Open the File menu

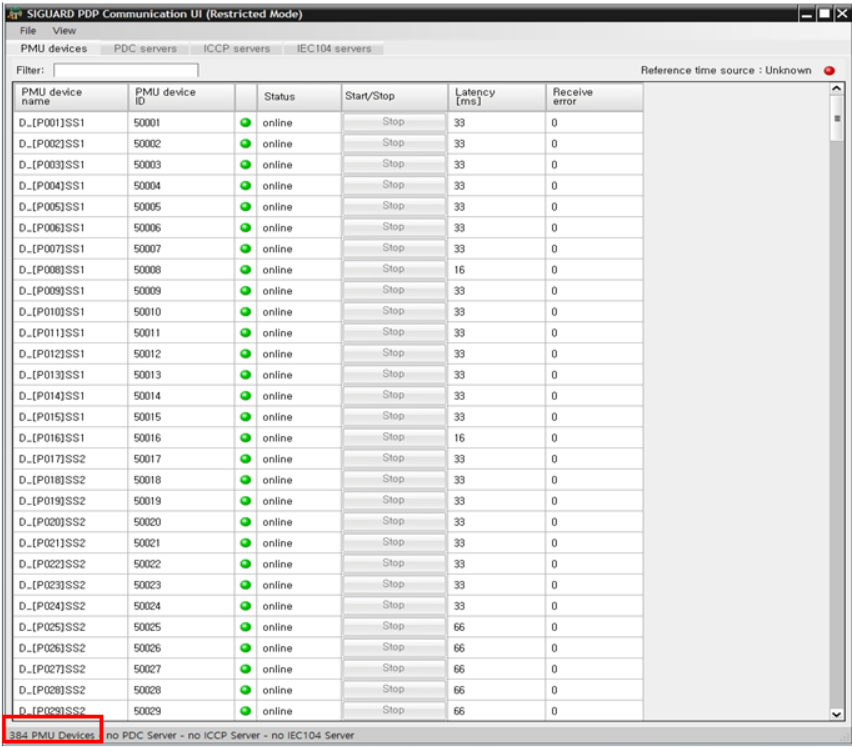click(x=28, y=31)
